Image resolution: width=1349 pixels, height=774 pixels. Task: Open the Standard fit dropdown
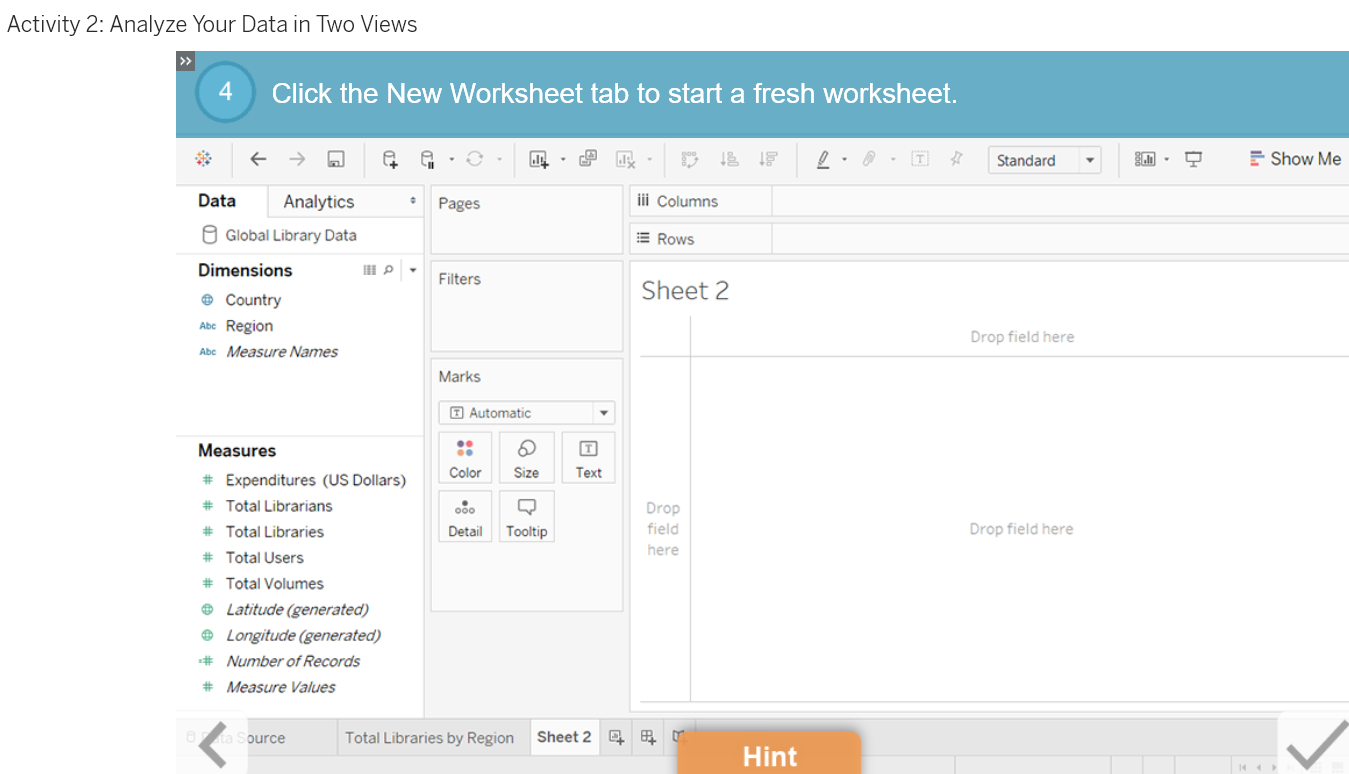pos(1091,159)
